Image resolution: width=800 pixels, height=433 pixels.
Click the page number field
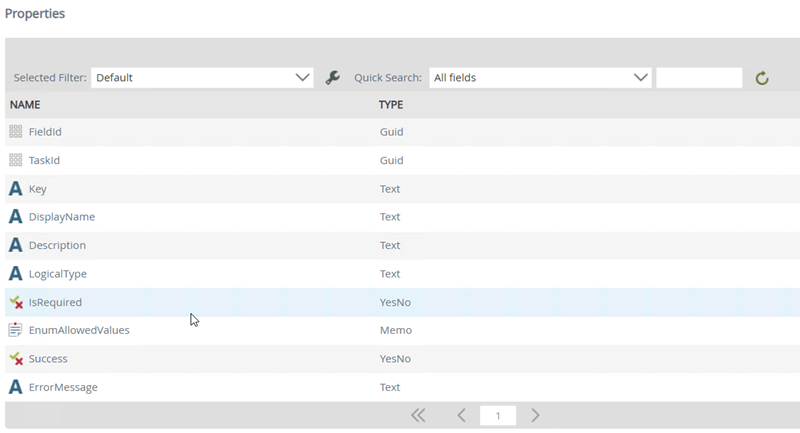[x=498, y=415]
